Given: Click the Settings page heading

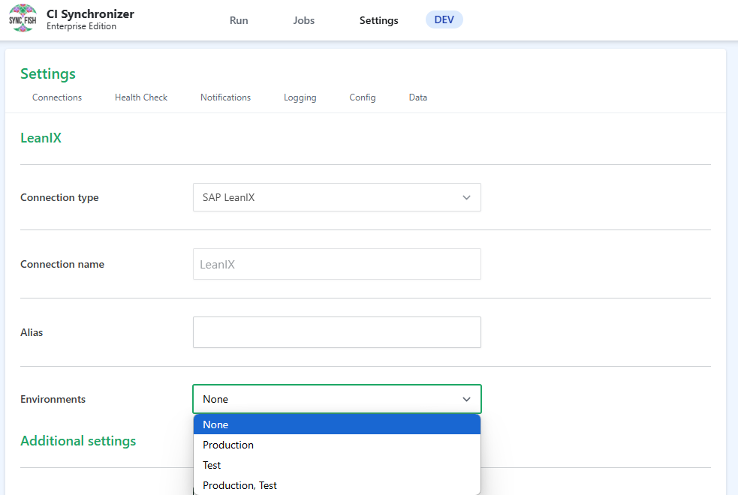Looking at the screenshot, I should (x=48, y=74).
